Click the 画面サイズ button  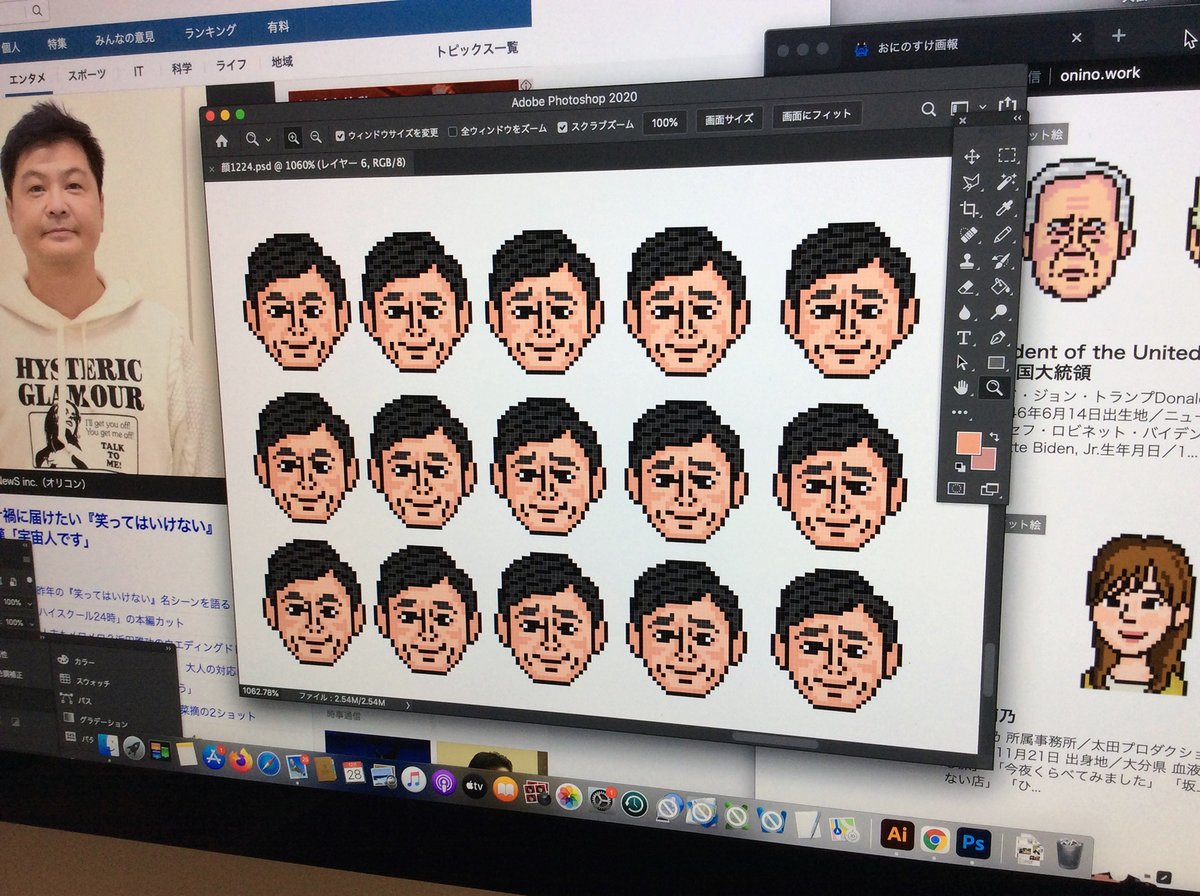(x=729, y=119)
